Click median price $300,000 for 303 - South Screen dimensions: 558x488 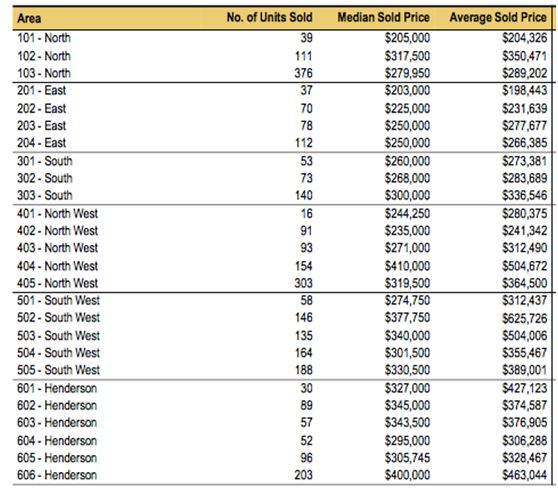[x=407, y=195]
